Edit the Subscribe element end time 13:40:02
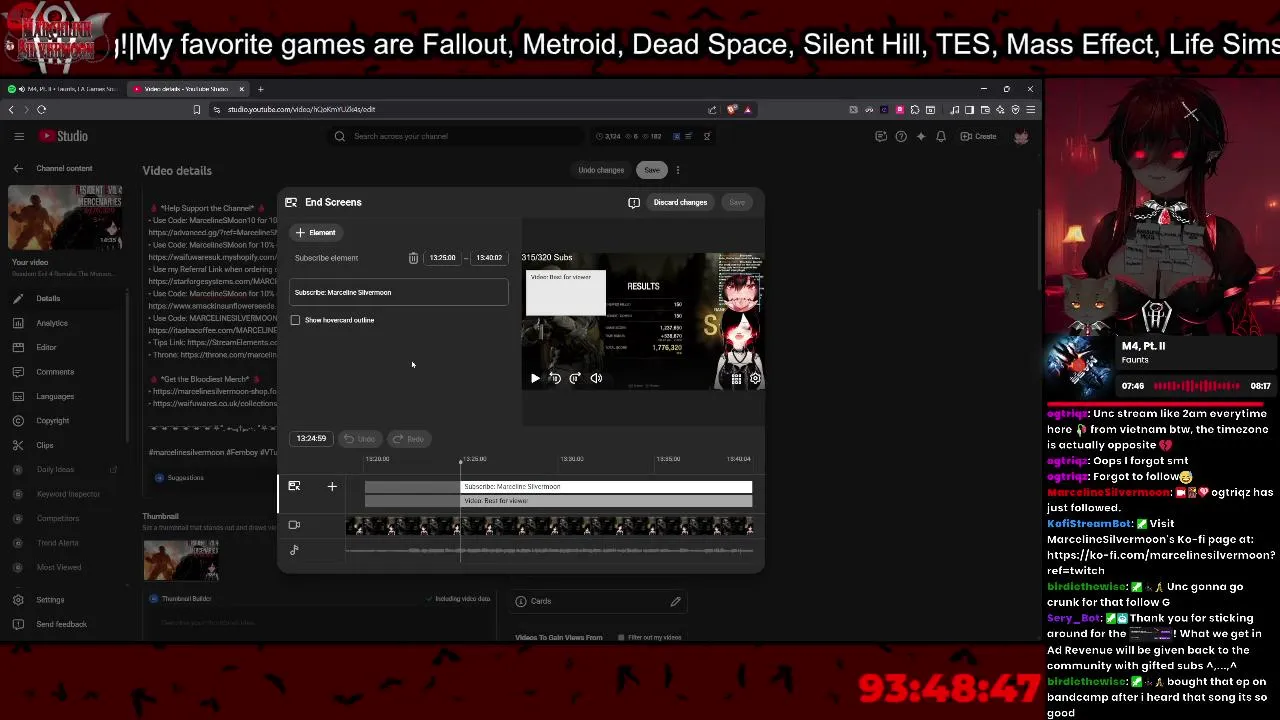 click(x=489, y=258)
